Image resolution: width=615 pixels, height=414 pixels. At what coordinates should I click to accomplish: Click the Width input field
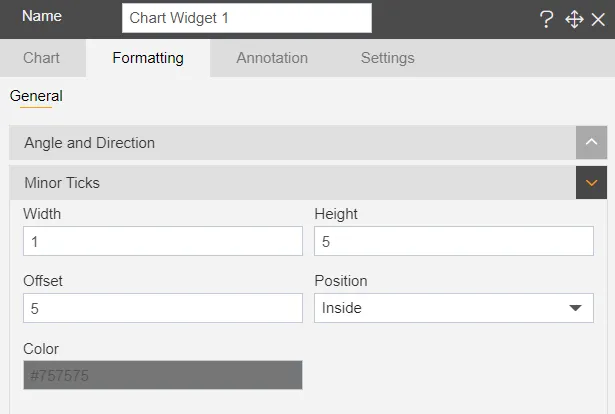(x=162, y=241)
